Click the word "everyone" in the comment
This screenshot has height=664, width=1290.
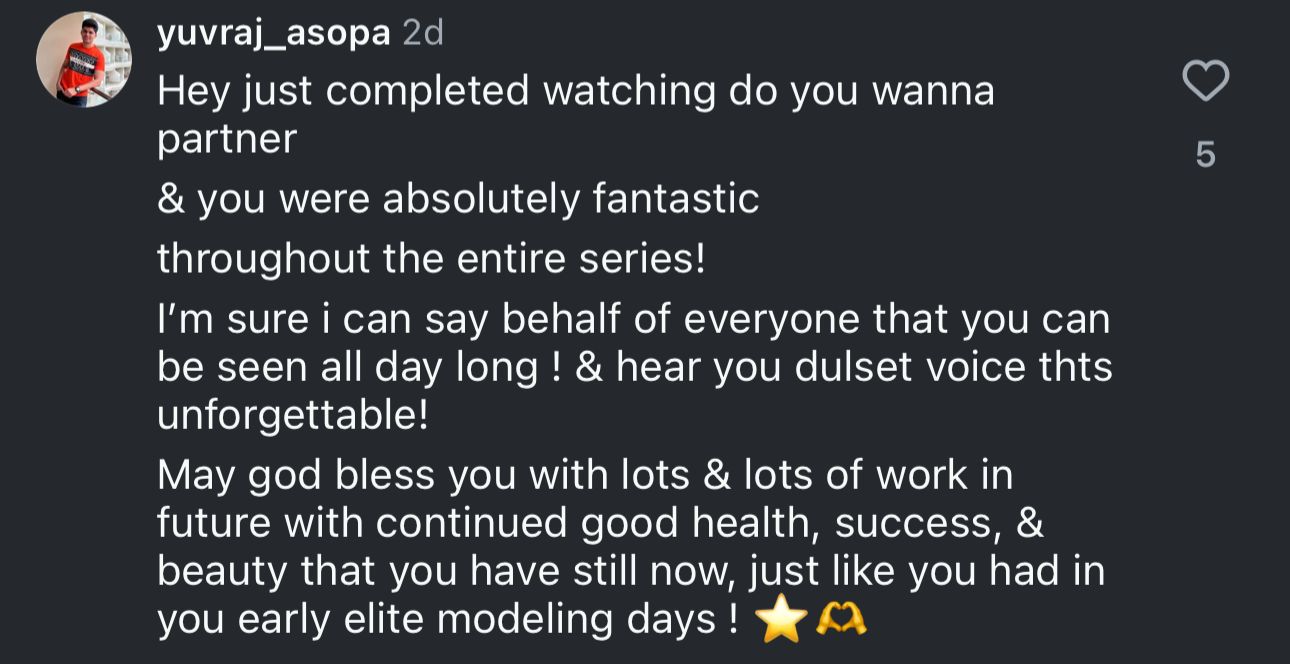(x=775, y=319)
